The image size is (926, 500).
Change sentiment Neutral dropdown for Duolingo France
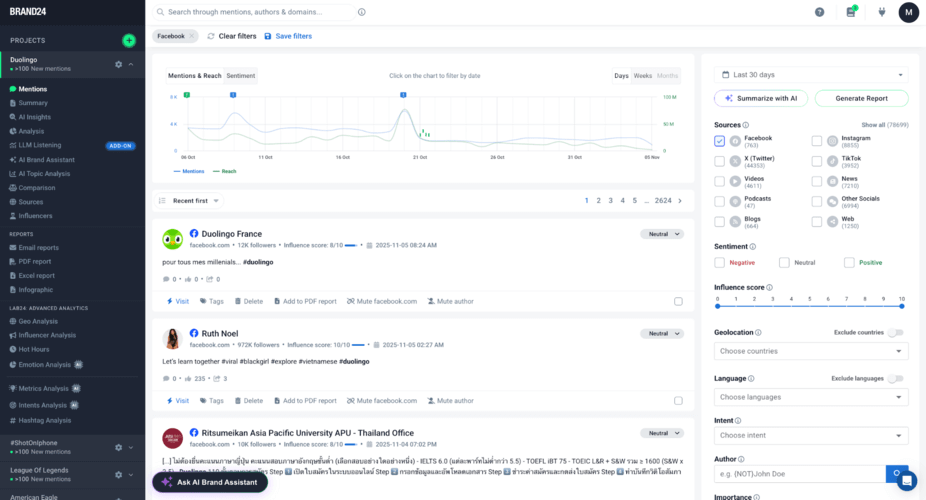662,234
